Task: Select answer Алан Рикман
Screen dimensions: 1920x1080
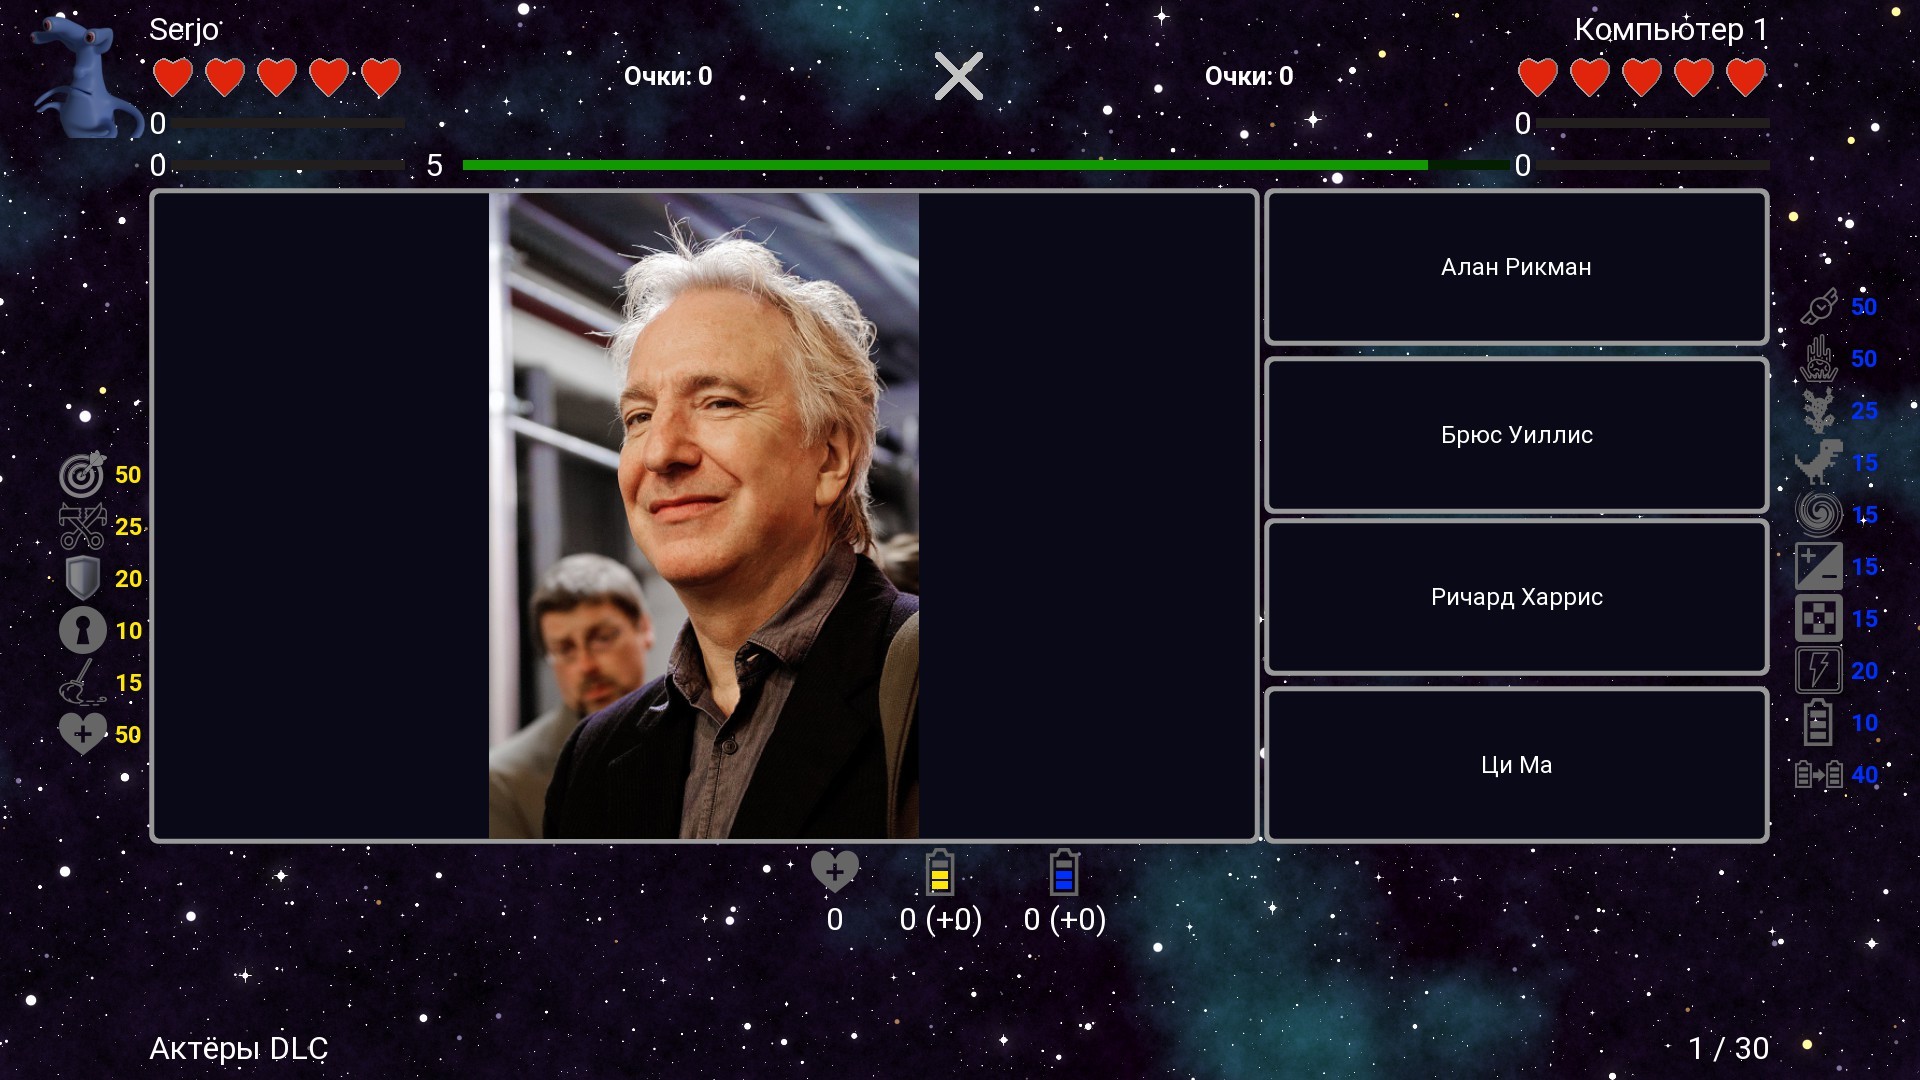Action: coord(1516,267)
